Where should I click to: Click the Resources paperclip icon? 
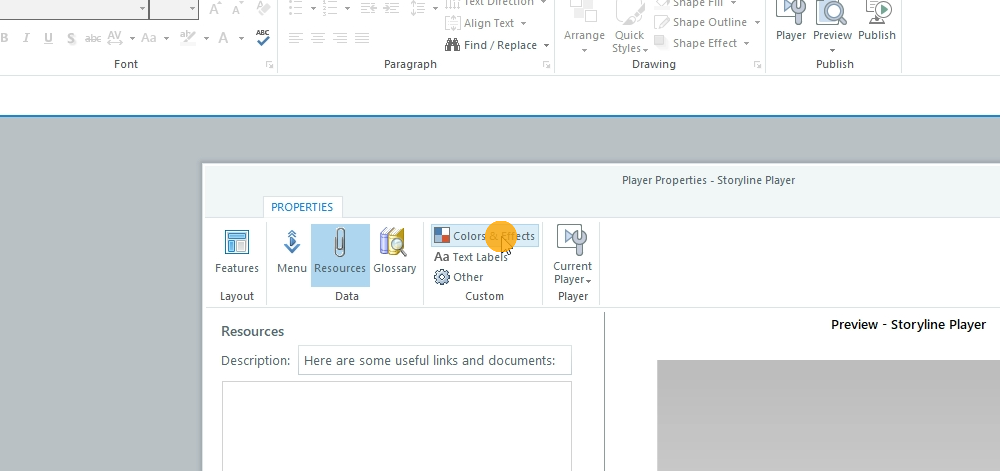pos(340,252)
